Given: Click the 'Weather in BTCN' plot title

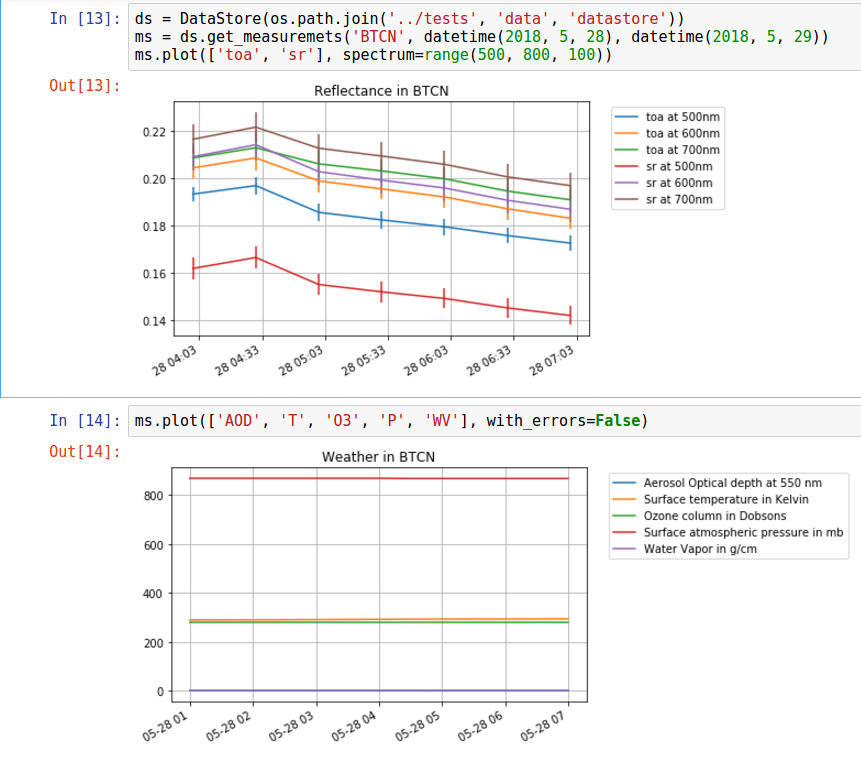Looking at the screenshot, I should click(x=378, y=457).
